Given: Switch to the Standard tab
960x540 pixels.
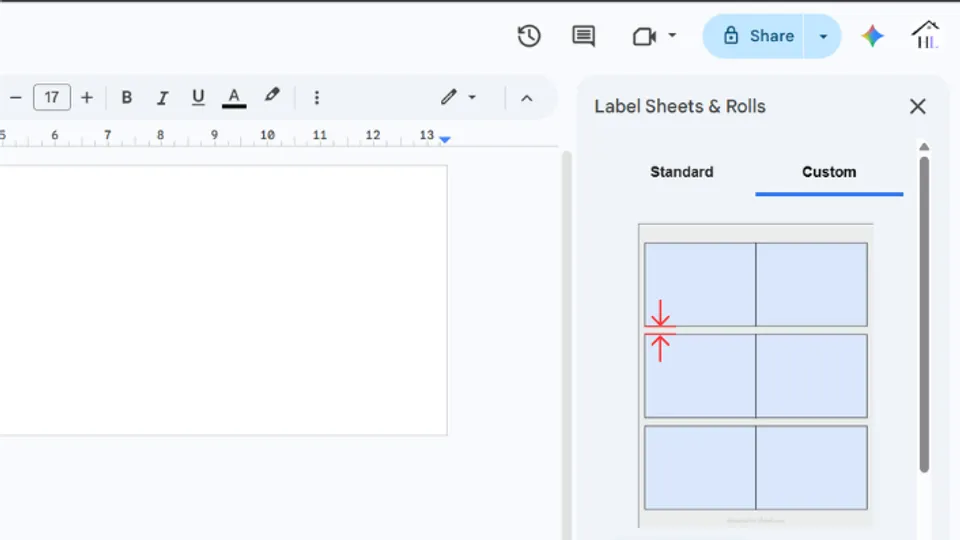Looking at the screenshot, I should point(681,172).
